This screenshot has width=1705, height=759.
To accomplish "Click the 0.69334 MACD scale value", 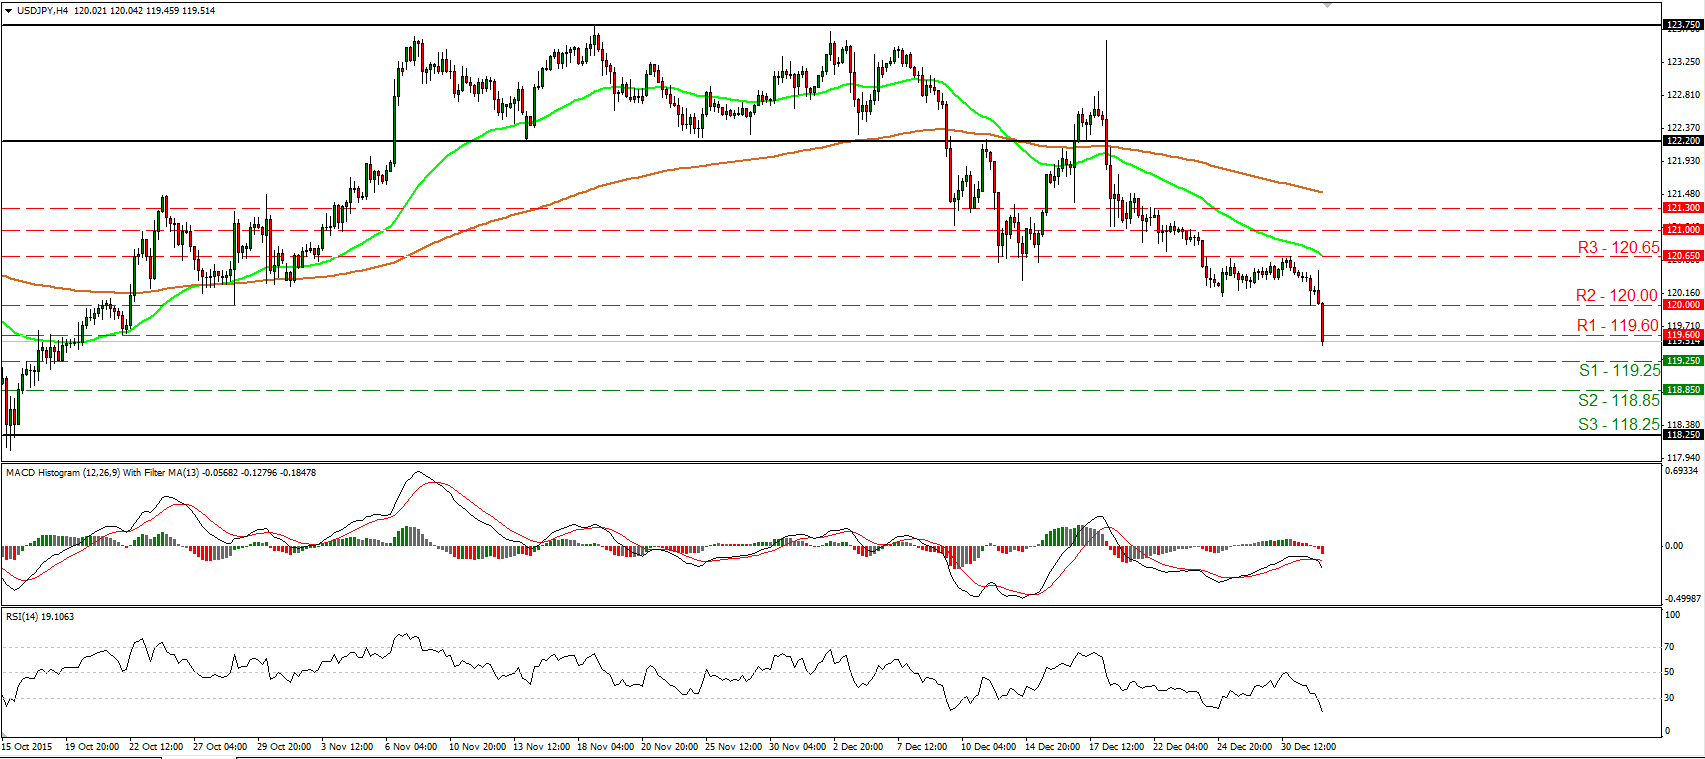I will pyautogui.click(x=1682, y=470).
